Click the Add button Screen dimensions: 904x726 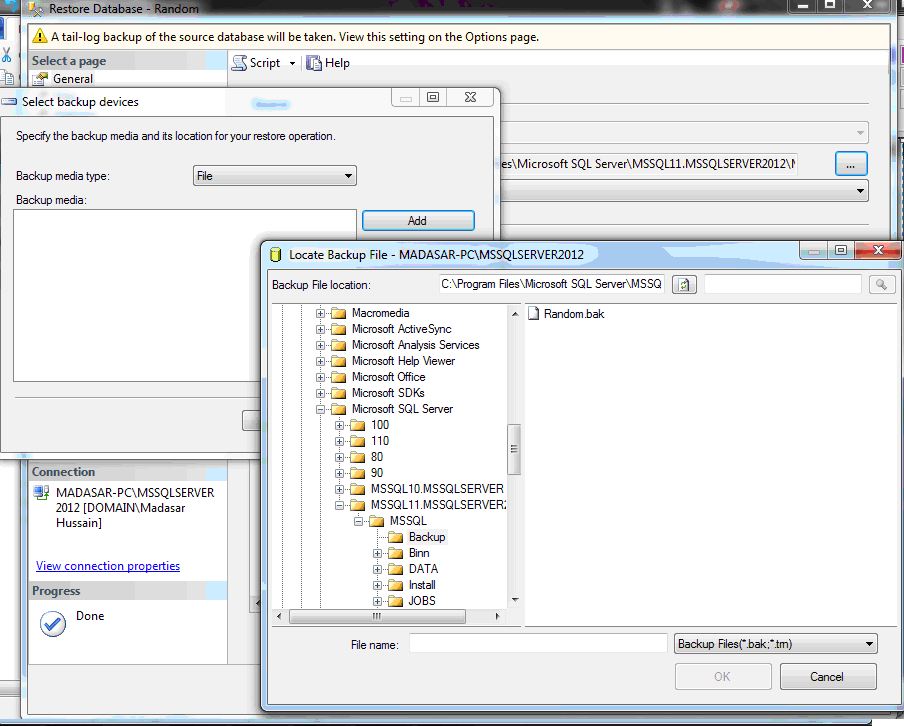coord(417,221)
